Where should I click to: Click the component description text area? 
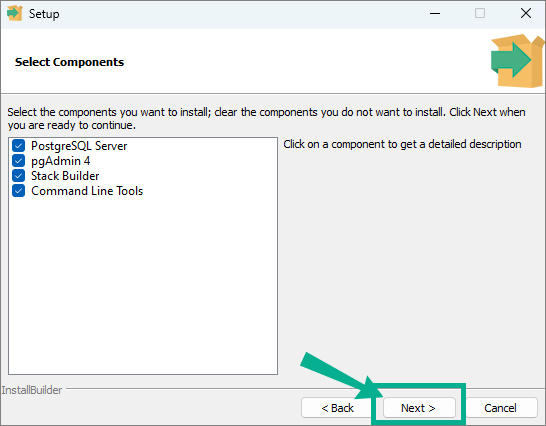pos(402,144)
